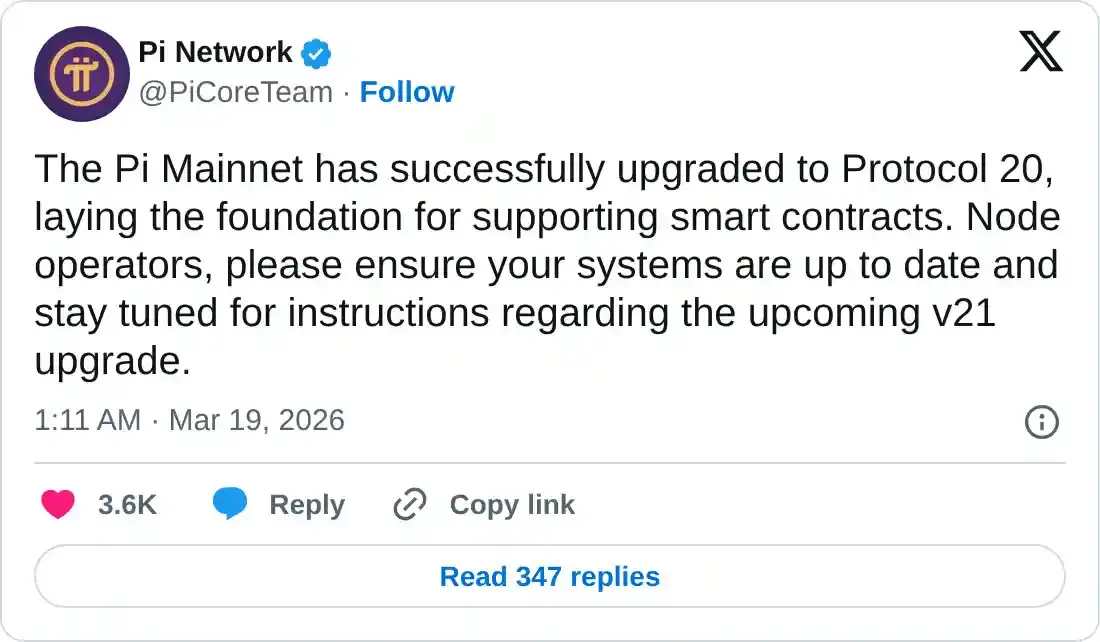Toggle the like on this tweet
Image resolution: width=1100 pixels, height=642 pixels.
[x=59, y=505]
